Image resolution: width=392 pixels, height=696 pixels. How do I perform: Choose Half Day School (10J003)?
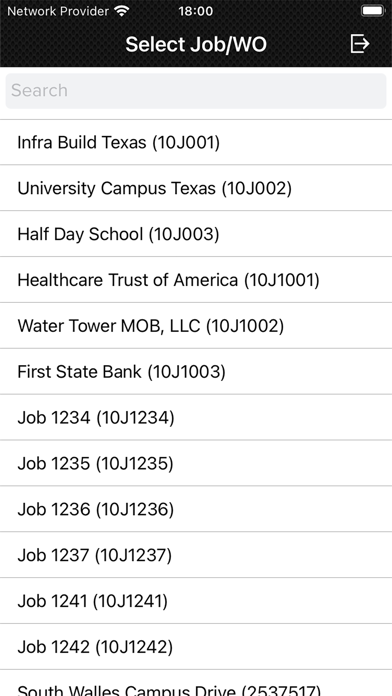coord(196,234)
